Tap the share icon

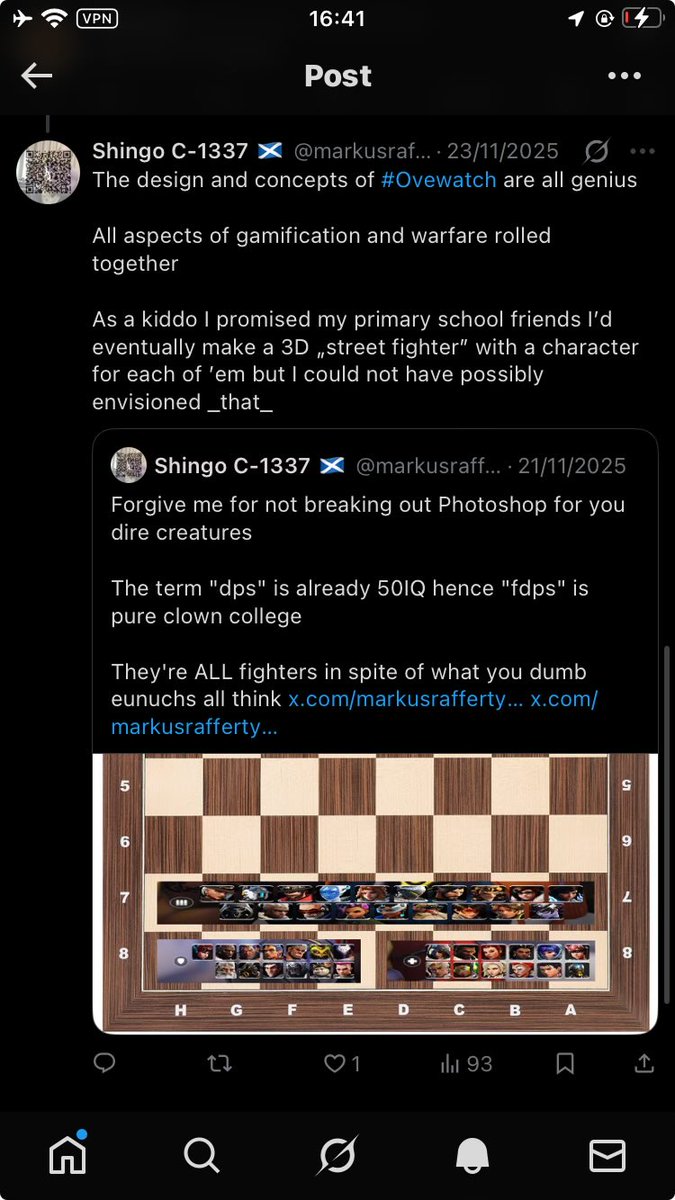645,1064
